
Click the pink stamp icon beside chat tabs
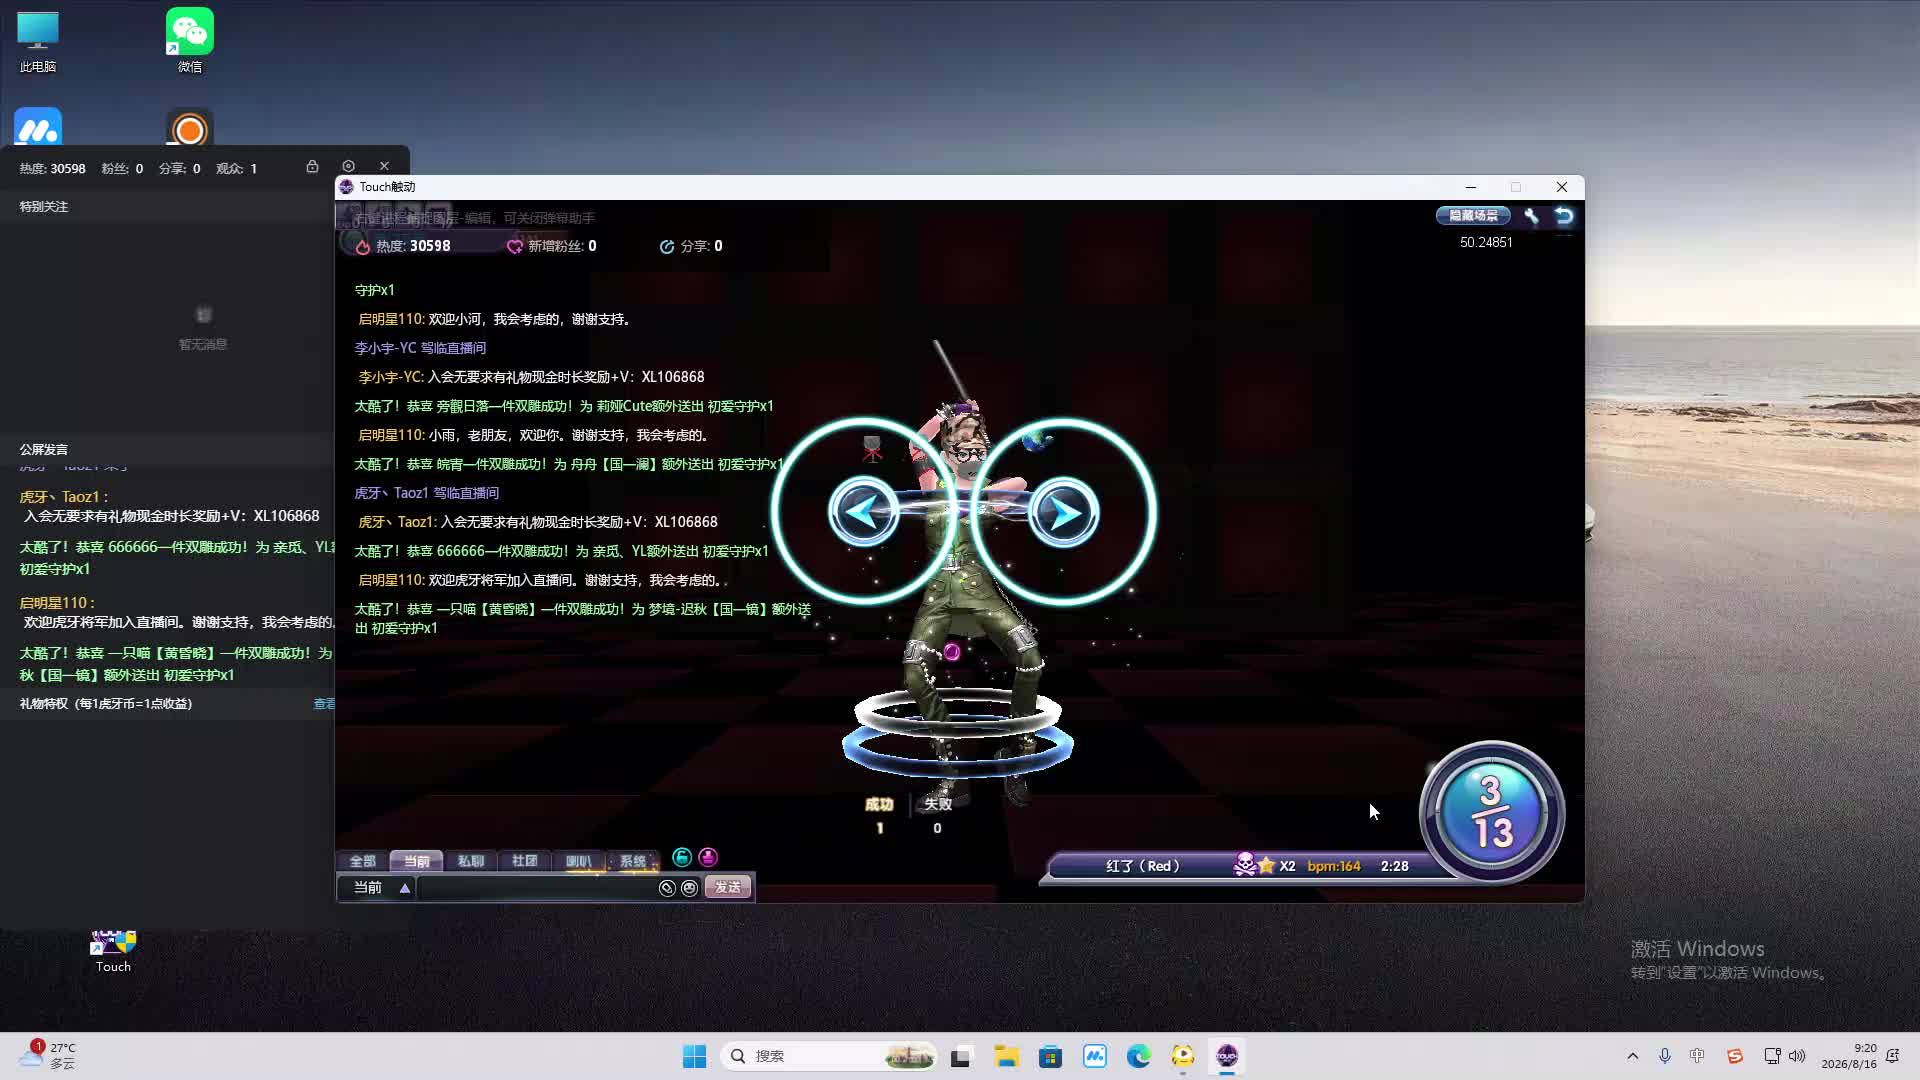coord(708,857)
